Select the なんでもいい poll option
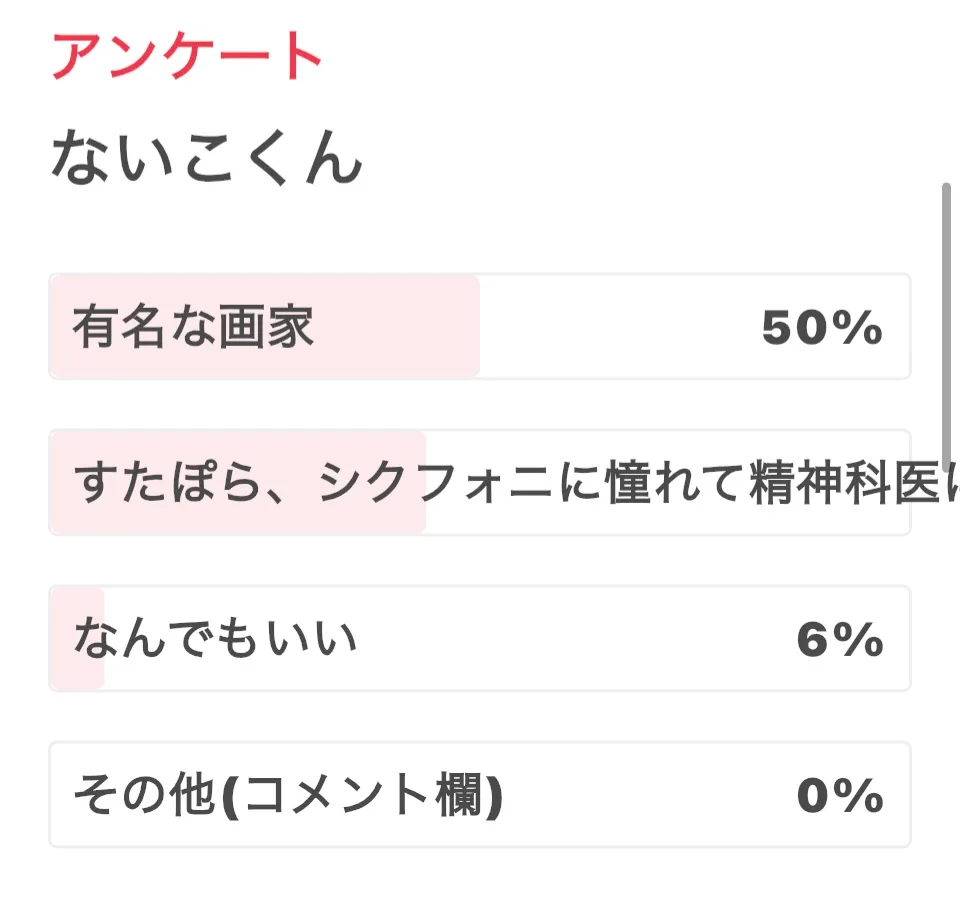960x902 pixels. point(480,639)
